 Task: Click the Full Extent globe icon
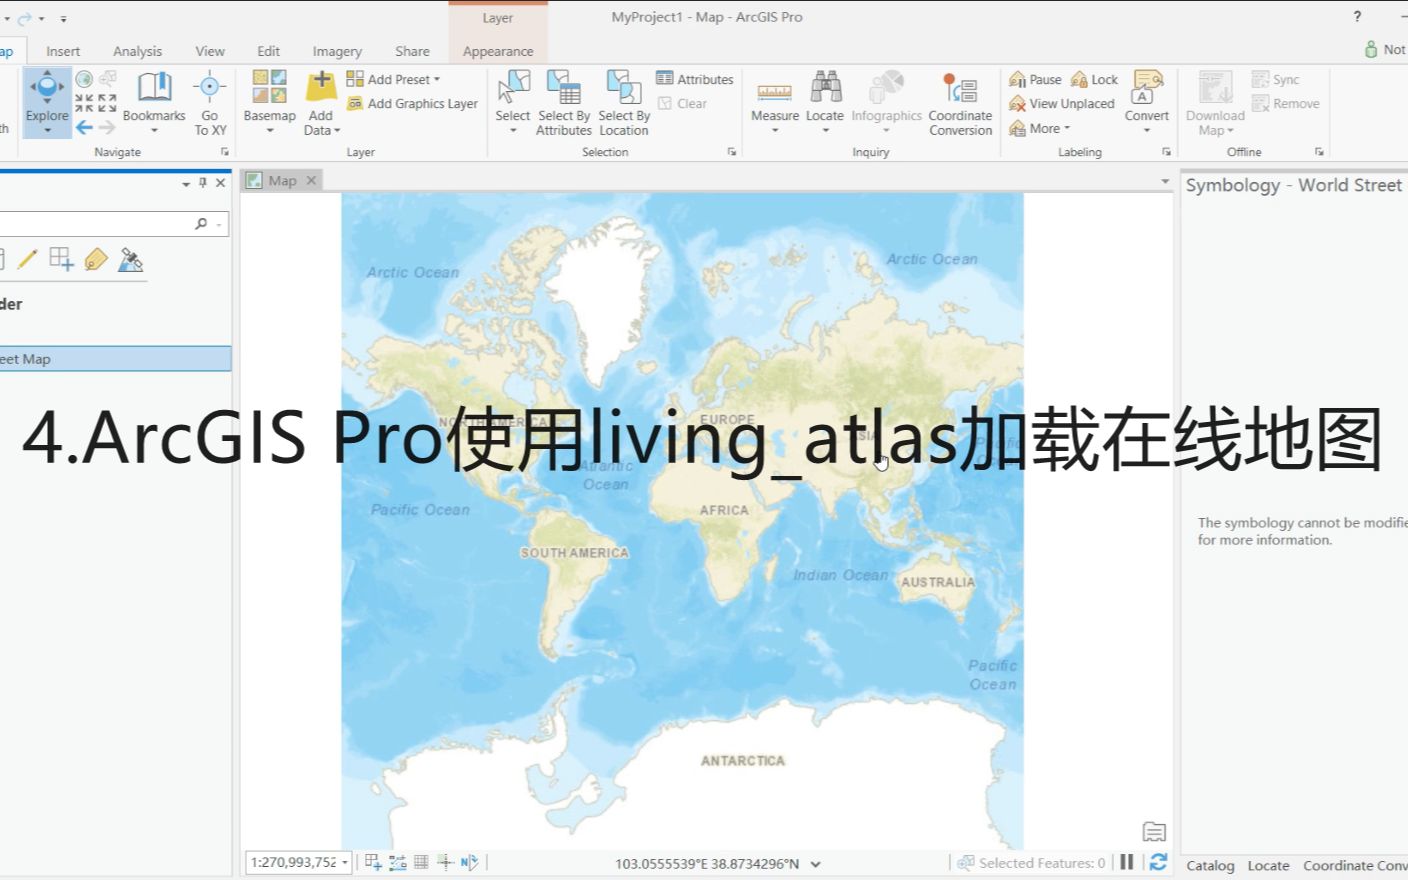84,79
